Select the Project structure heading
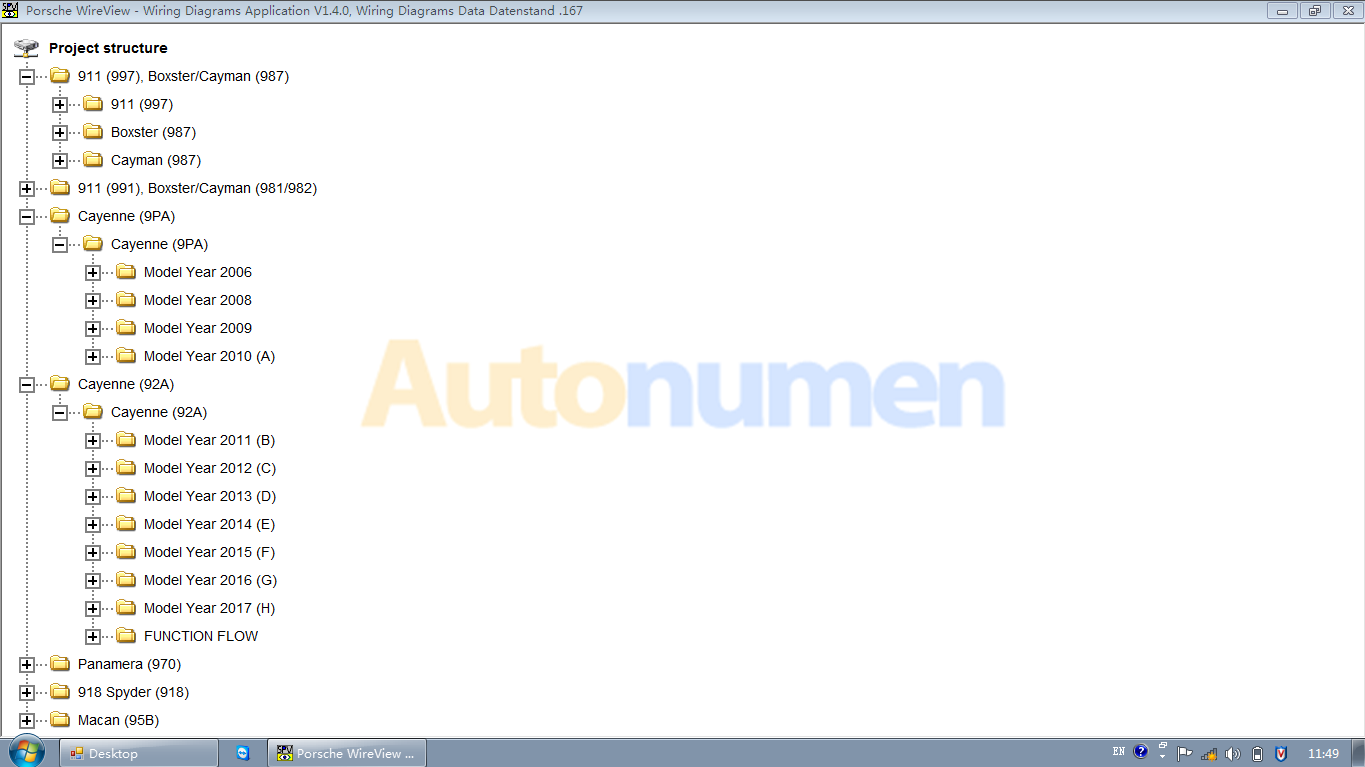Viewport: 1365px width, 767px height. pyautogui.click(x=108, y=48)
